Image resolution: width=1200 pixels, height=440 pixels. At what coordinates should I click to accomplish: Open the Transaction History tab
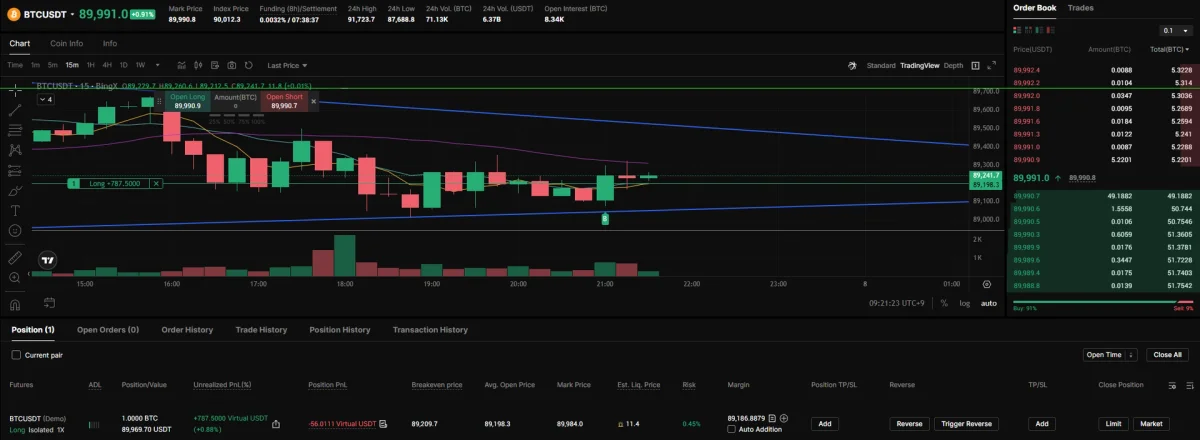pos(430,329)
